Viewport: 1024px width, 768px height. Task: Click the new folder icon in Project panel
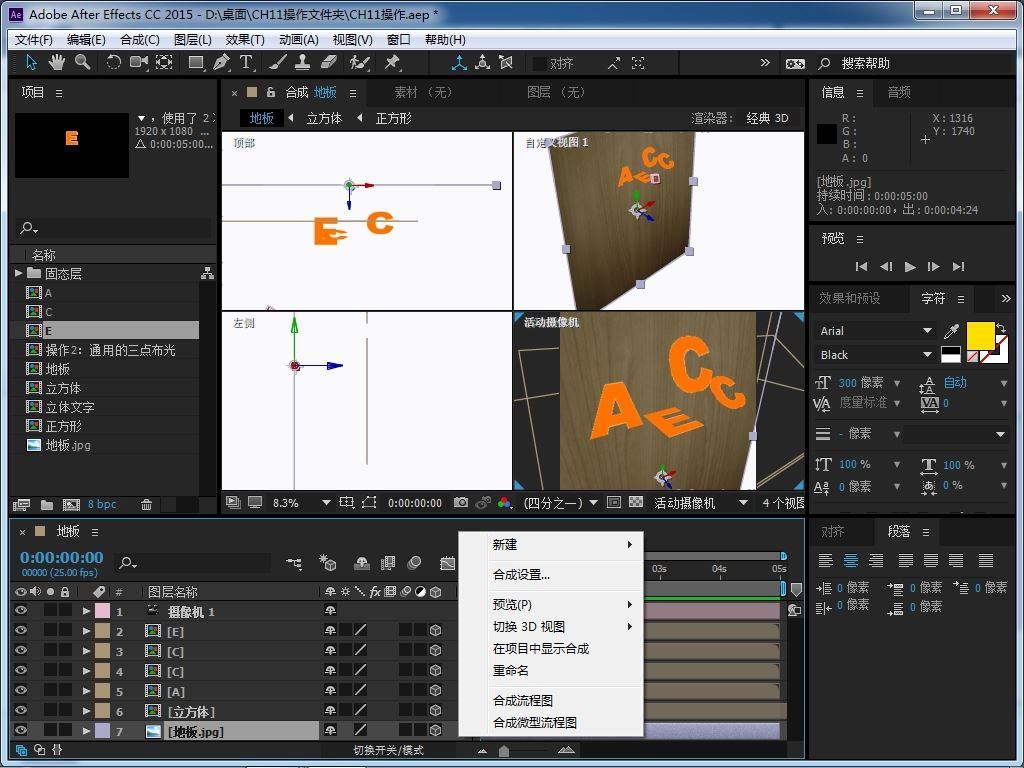click(46, 504)
